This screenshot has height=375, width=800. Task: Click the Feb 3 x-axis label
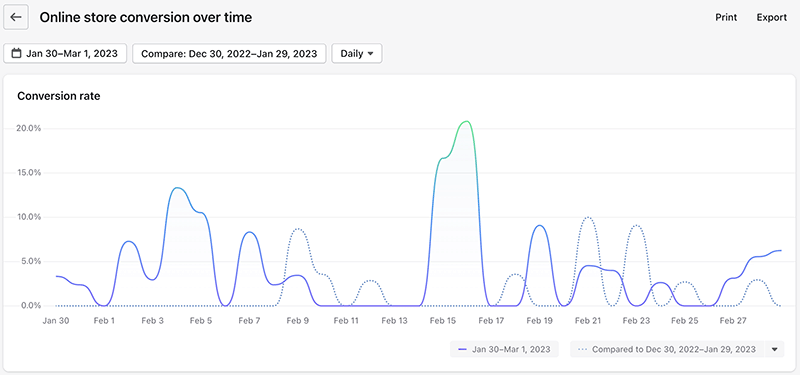click(153, 321)
